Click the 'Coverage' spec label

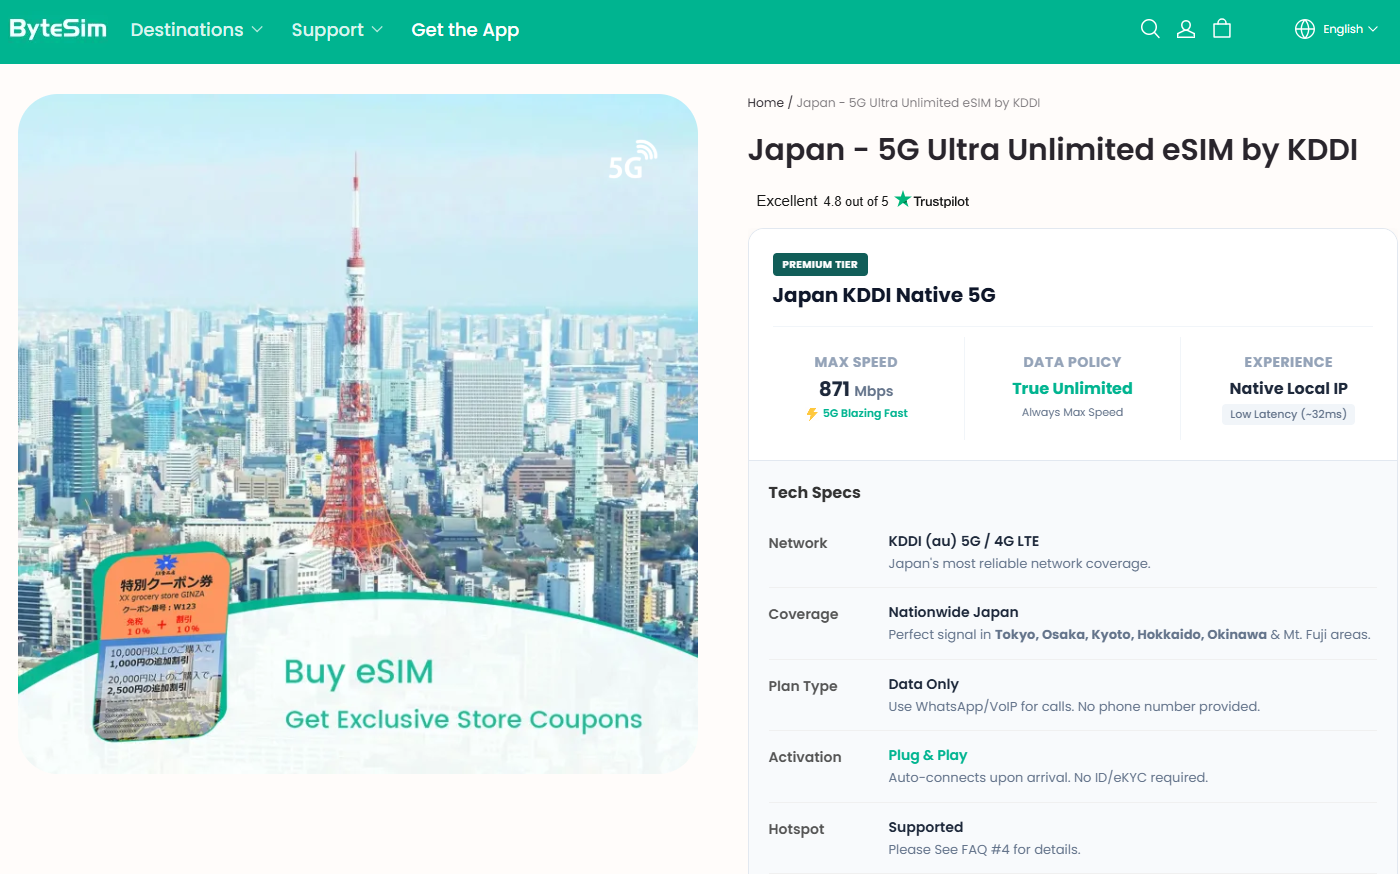803,614
